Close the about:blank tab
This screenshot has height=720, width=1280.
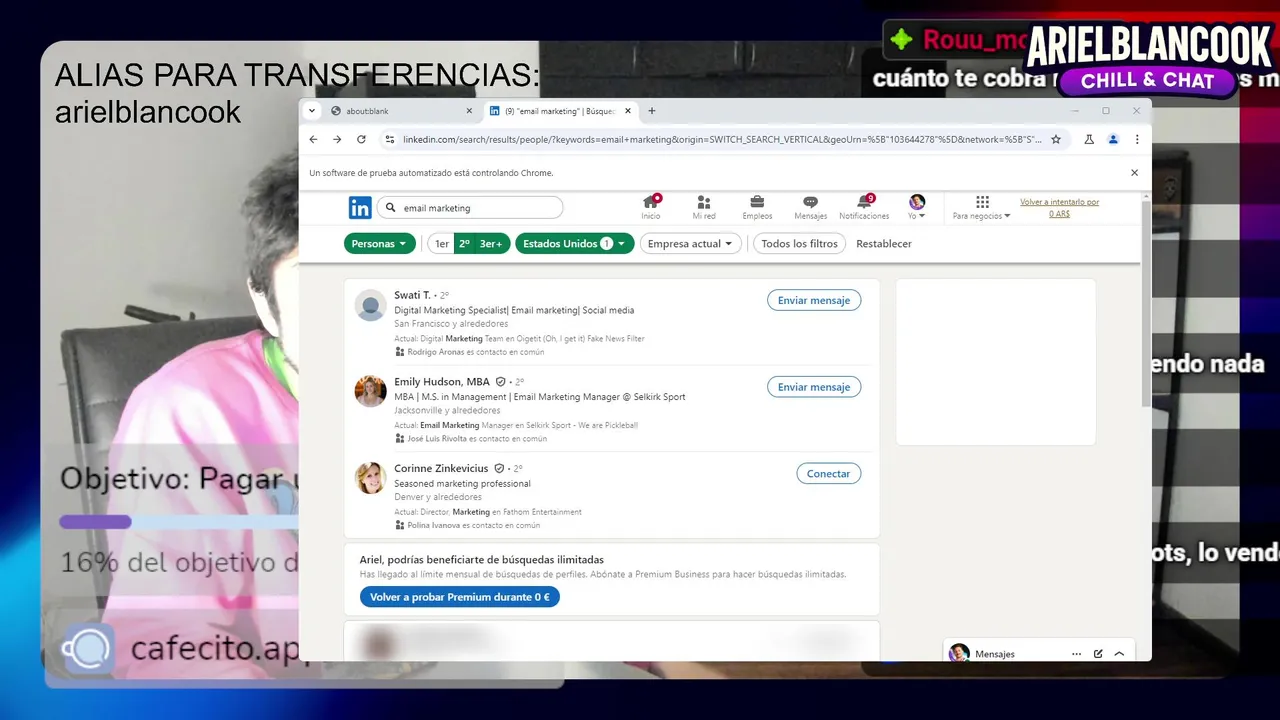[469, 111]
